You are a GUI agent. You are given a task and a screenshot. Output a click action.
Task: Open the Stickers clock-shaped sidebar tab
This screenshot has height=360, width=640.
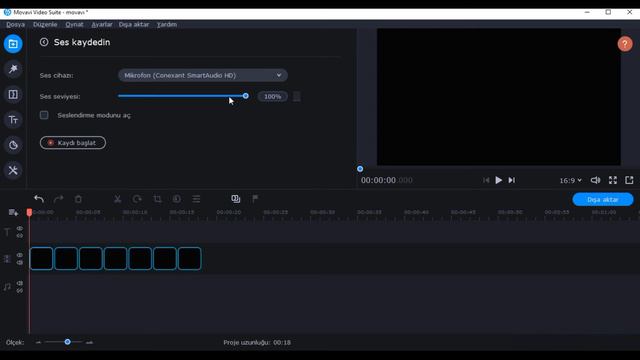click(13, 145)
